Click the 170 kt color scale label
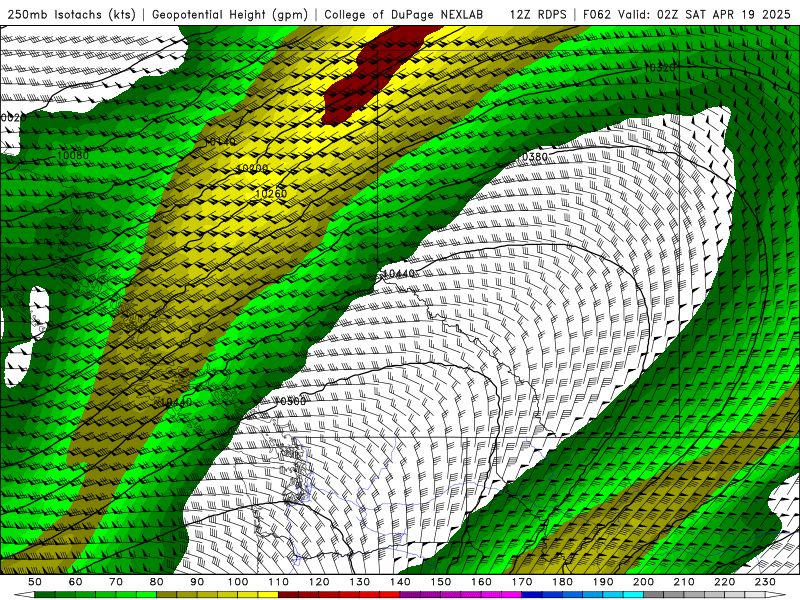The image size is (800, 600). pos(522,582)
